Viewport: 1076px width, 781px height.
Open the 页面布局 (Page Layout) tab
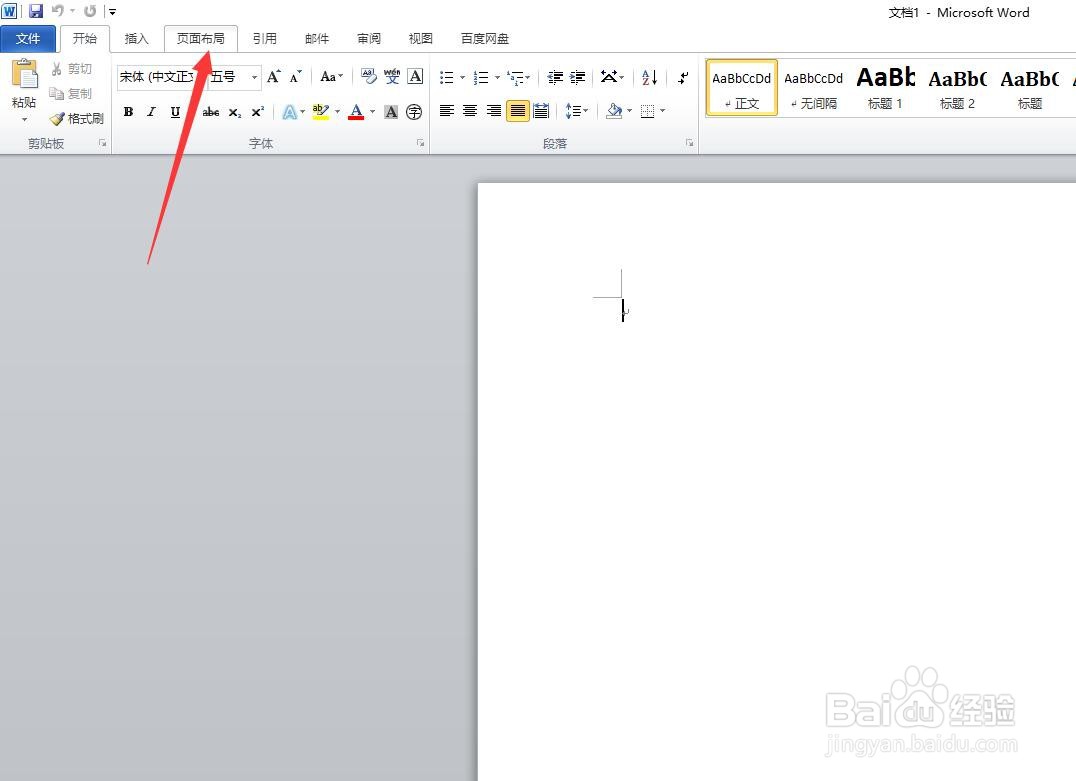coord(200,38)
